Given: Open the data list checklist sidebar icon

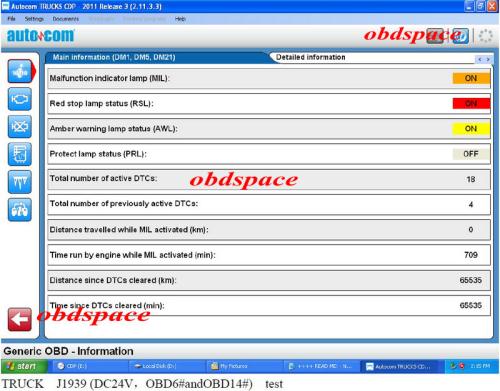Looking at the screenshot, I should click(20, 154).
